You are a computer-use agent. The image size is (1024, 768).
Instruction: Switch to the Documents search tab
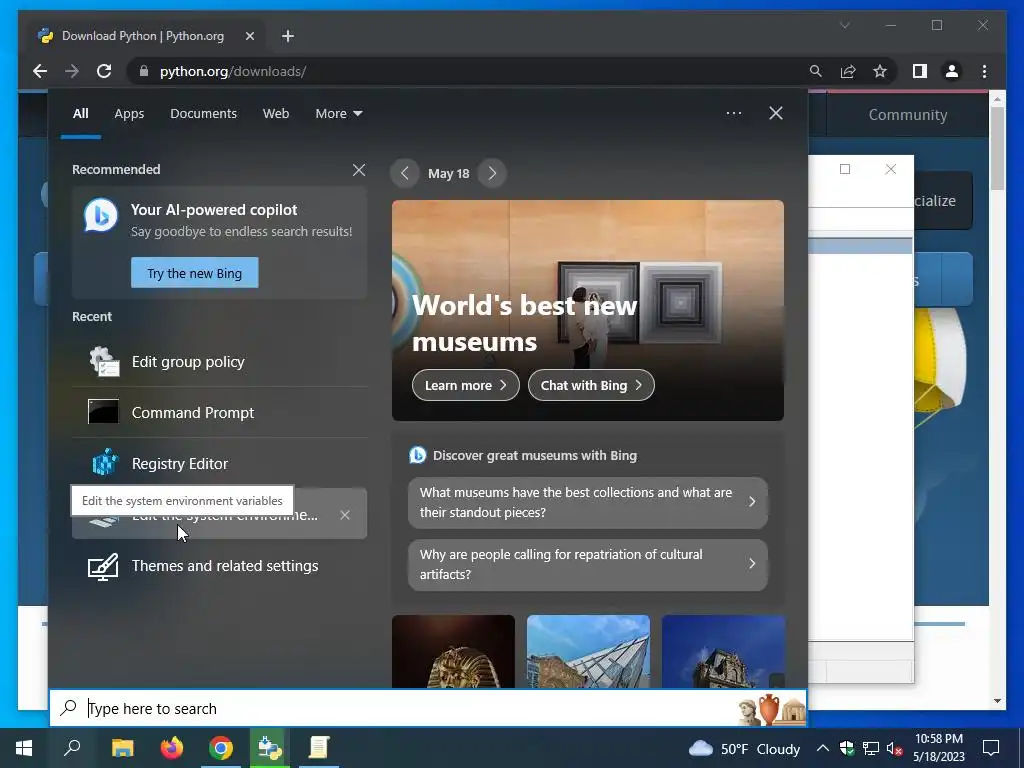point(203,114)
